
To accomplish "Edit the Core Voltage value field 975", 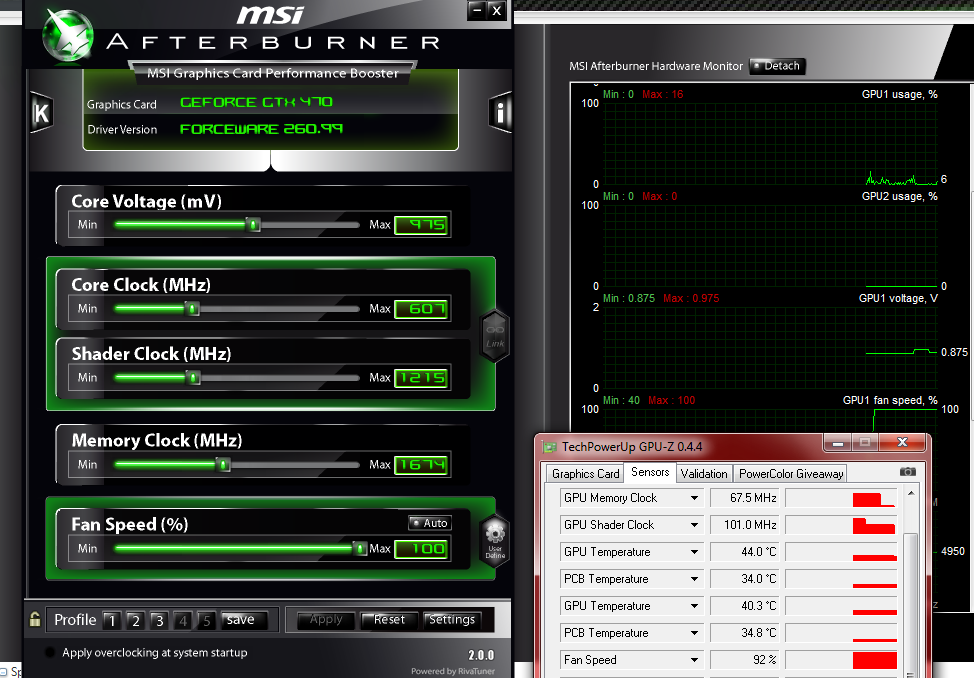I will point(422,224).
